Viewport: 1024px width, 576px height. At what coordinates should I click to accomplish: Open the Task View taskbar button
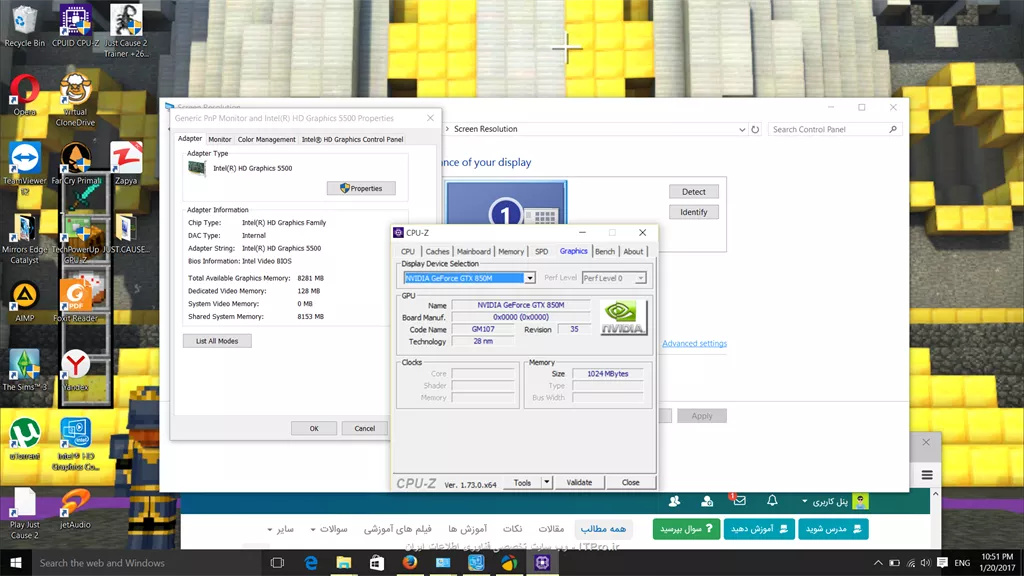coord(278,562)
